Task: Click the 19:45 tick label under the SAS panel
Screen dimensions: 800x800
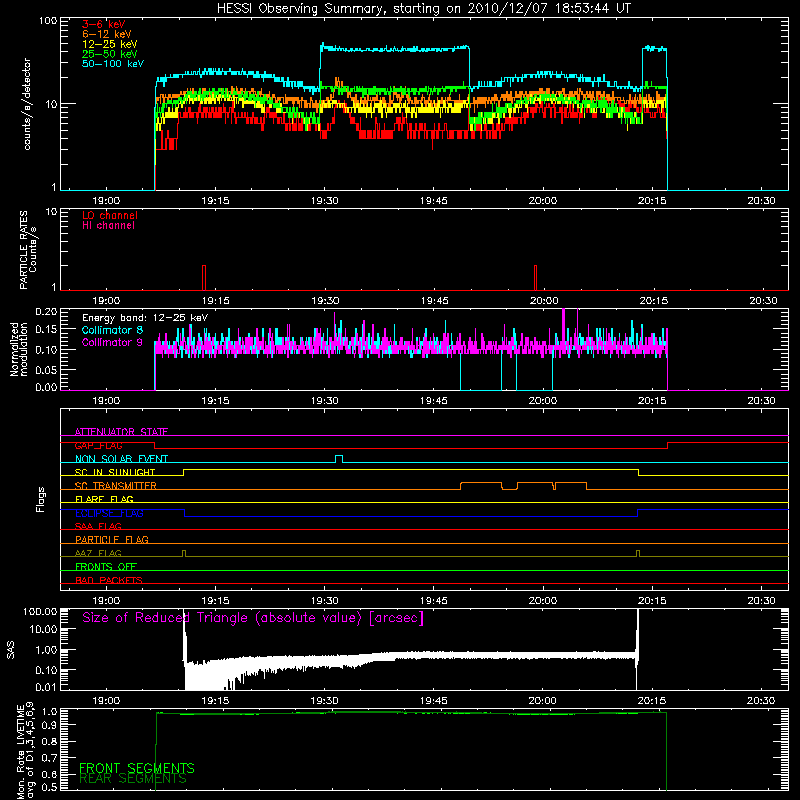Action: [434, 701]
